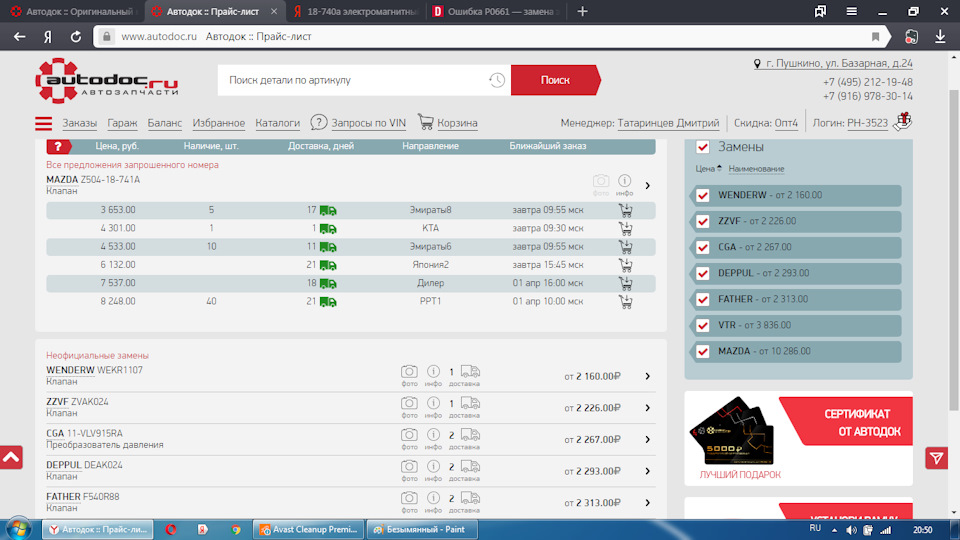
Task: Open browser downloads icon
Action: 940,37
